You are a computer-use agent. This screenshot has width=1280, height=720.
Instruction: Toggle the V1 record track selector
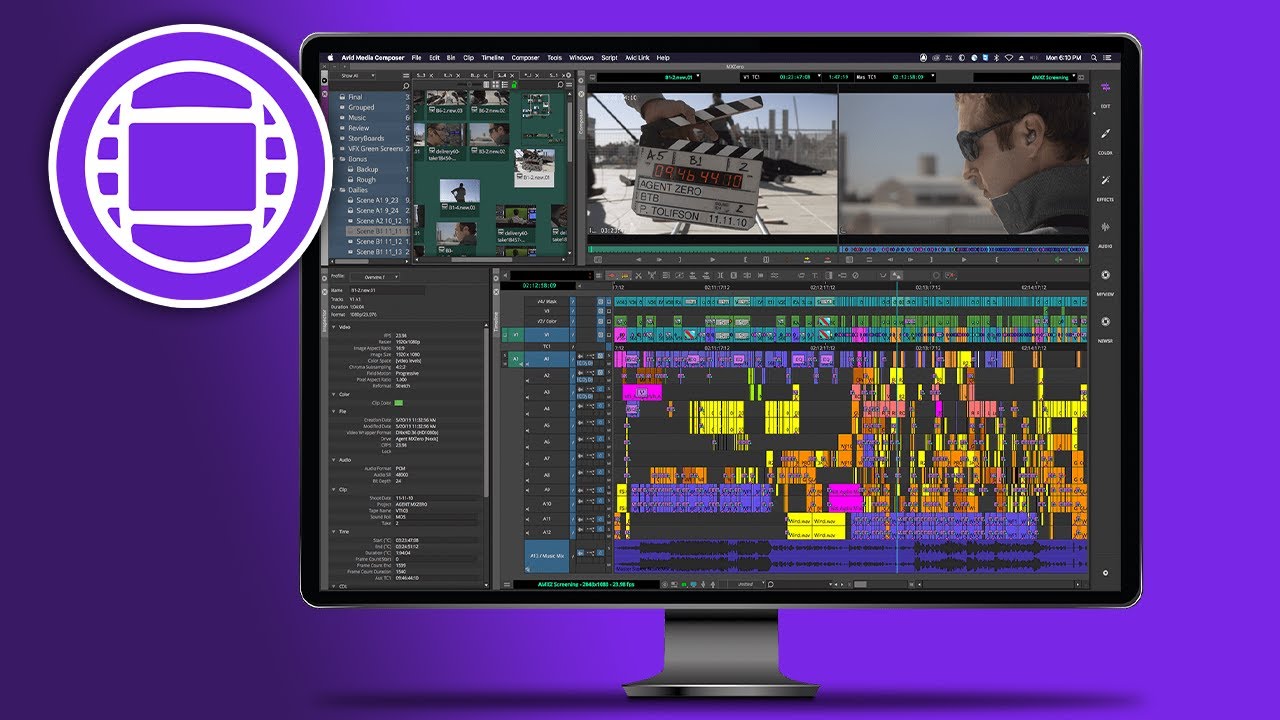pos(546,335)
